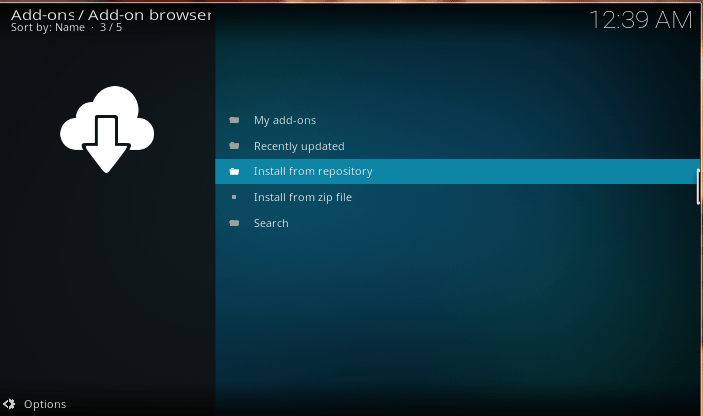Open the My add-ons entry
Viewport: 703px width, 416px height.
pos(456,120)
